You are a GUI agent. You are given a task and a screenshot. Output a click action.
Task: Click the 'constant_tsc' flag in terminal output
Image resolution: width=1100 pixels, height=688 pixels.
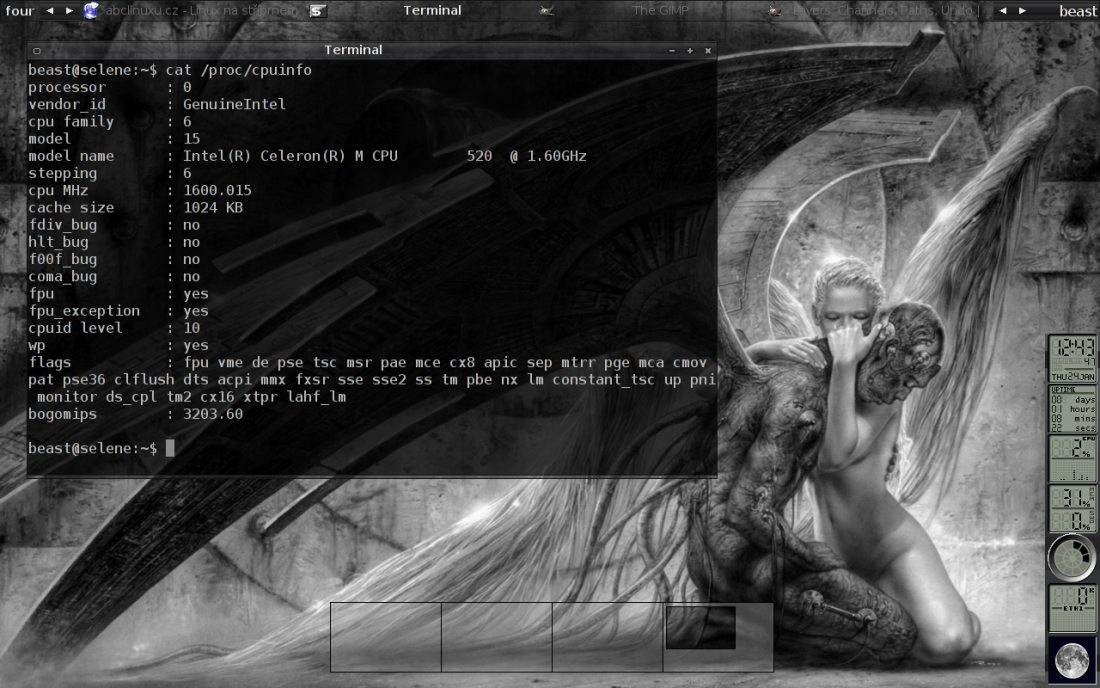click(x=603, y=380)
